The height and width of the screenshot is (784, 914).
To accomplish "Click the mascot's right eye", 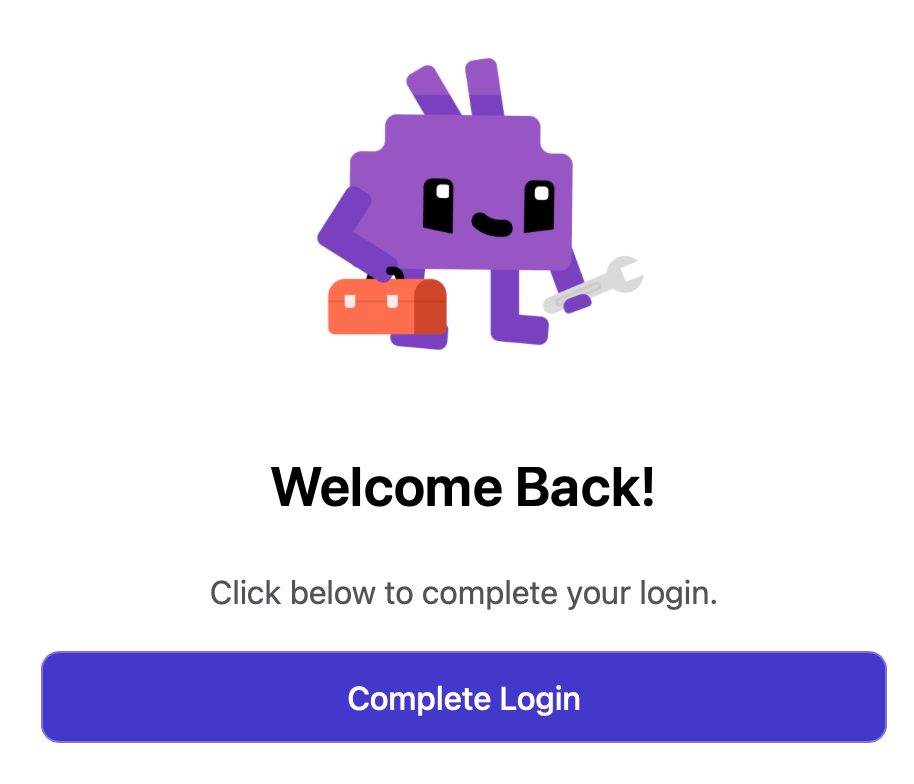I will [539, 206].
